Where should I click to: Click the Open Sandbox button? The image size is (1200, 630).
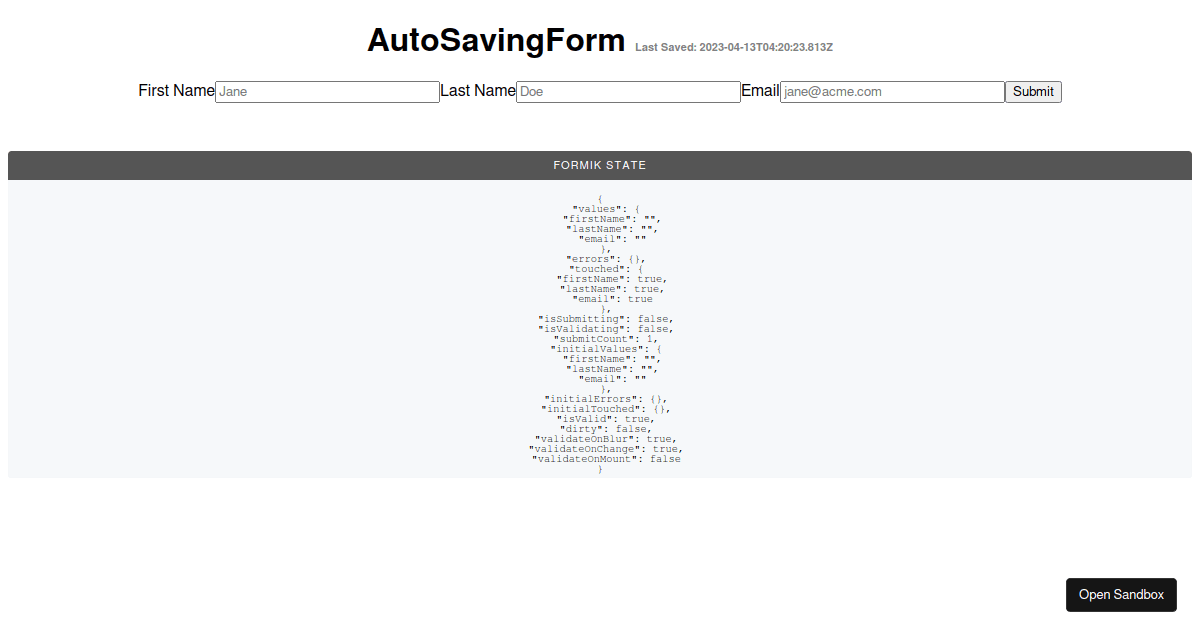point(1121,594)
